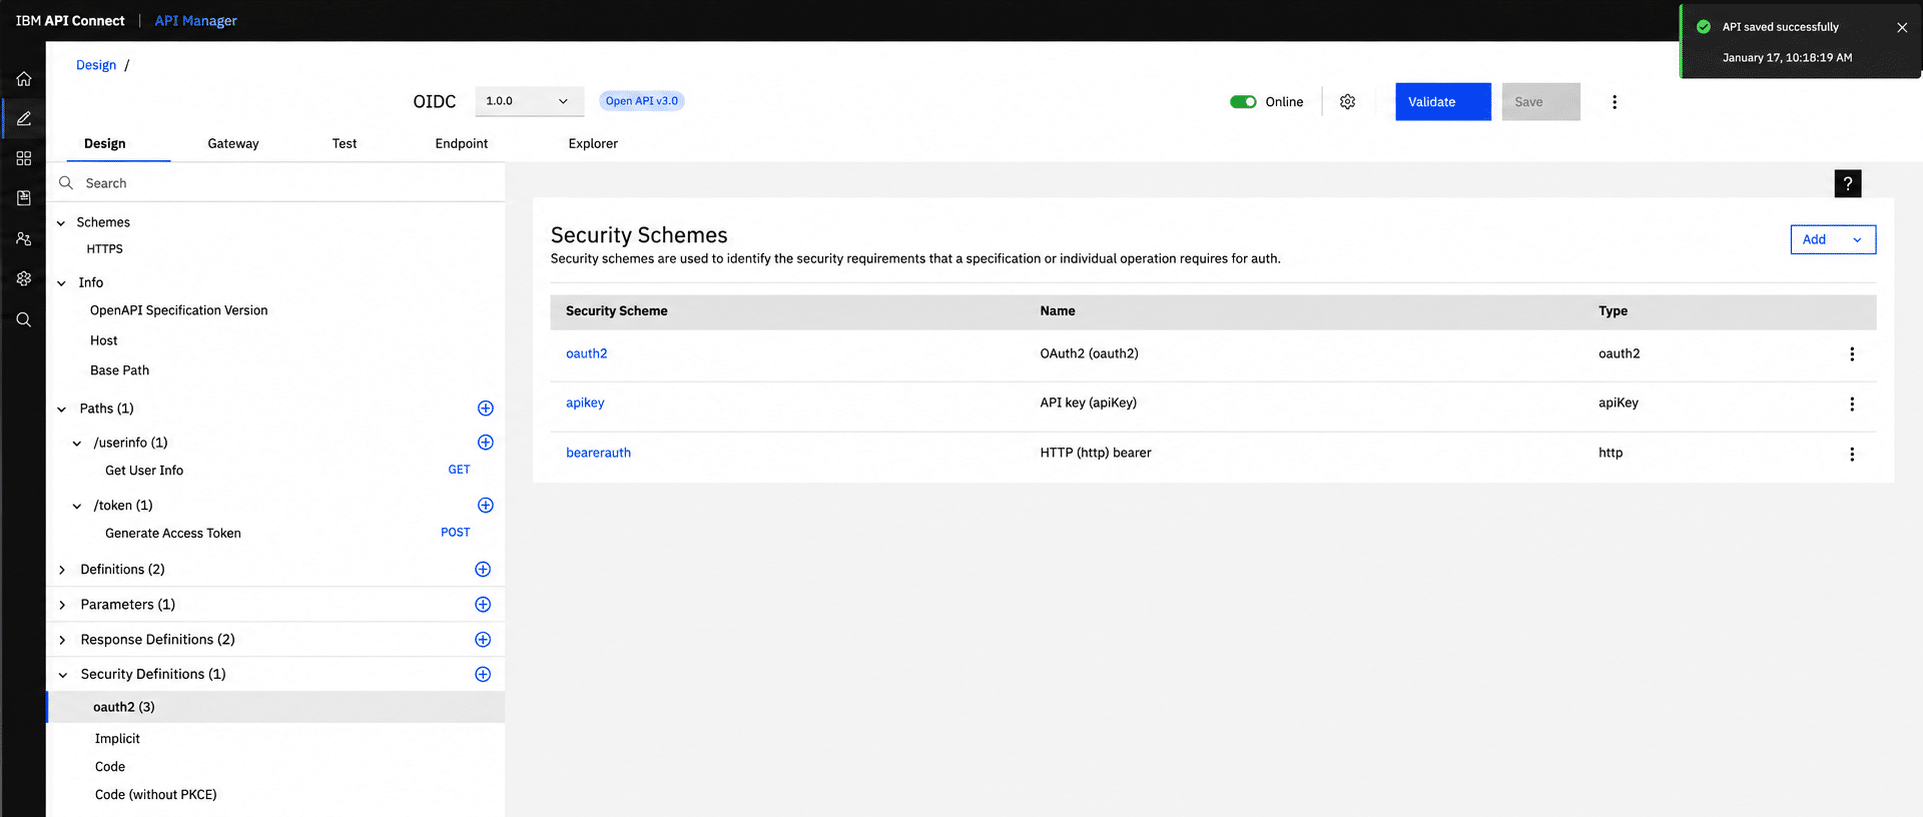Open row options for apikey scheme
This screenshot has width=1923, height=817.
point(1852,404)
